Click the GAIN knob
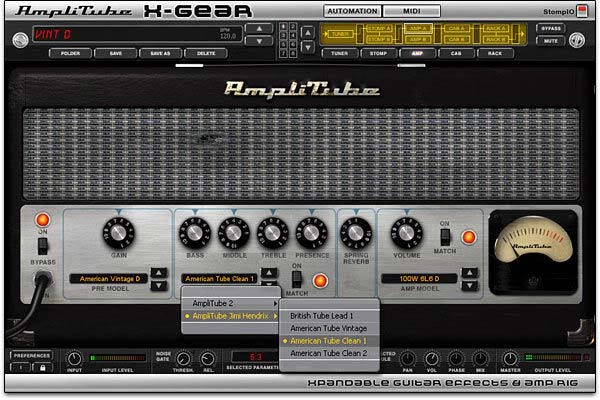This screenshot has width=600, height=400. [x=118, y=233]
